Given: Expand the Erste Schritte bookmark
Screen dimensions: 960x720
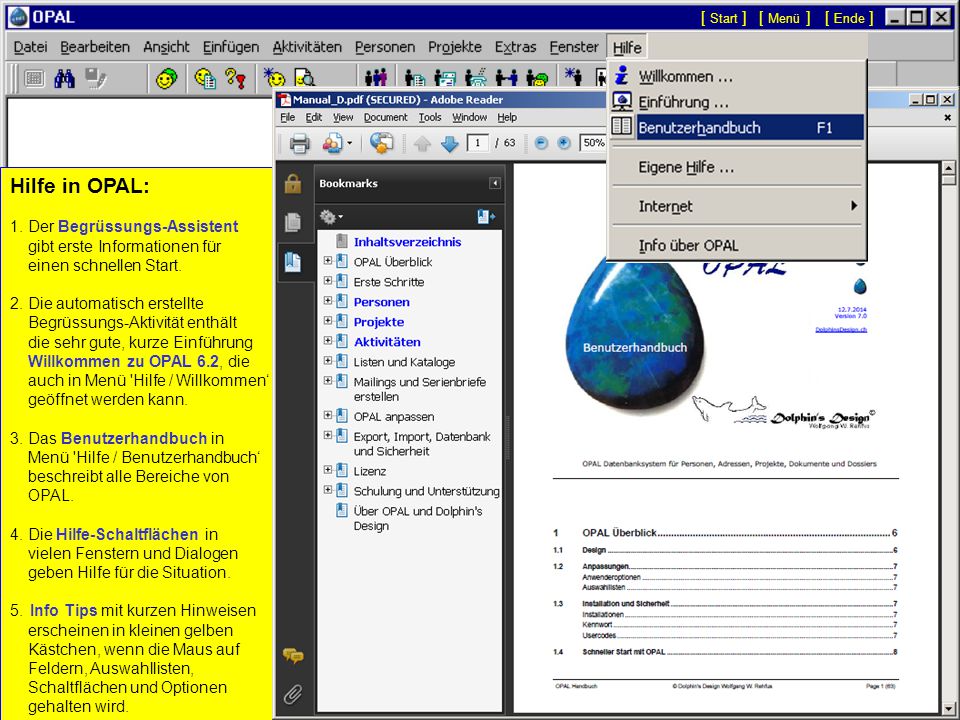Looking at the screenshot, I should (x=328, y=280).
